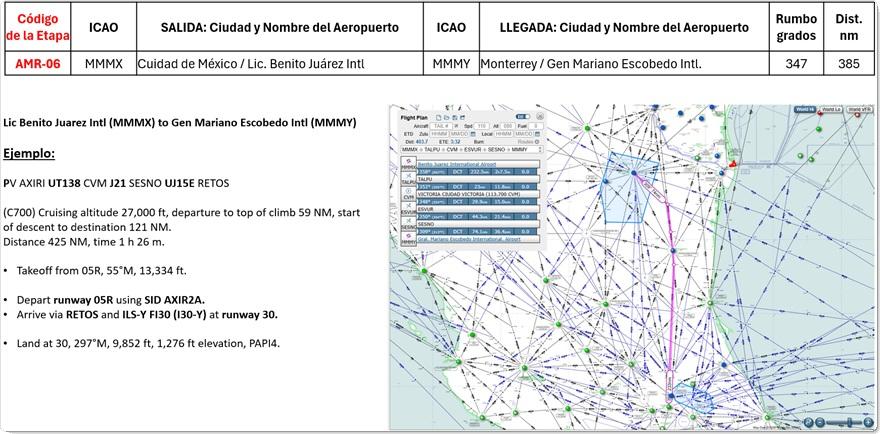The height and width of the screenshot is (434, 880).
Task: Switch to the World VFR chart tab
Action: pos(860,109)
